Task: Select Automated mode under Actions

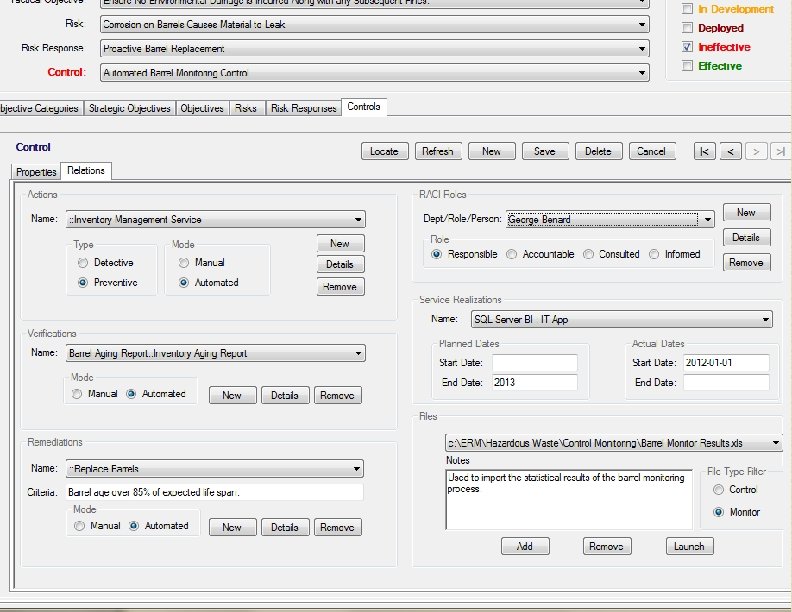Action: pos(184,282)
